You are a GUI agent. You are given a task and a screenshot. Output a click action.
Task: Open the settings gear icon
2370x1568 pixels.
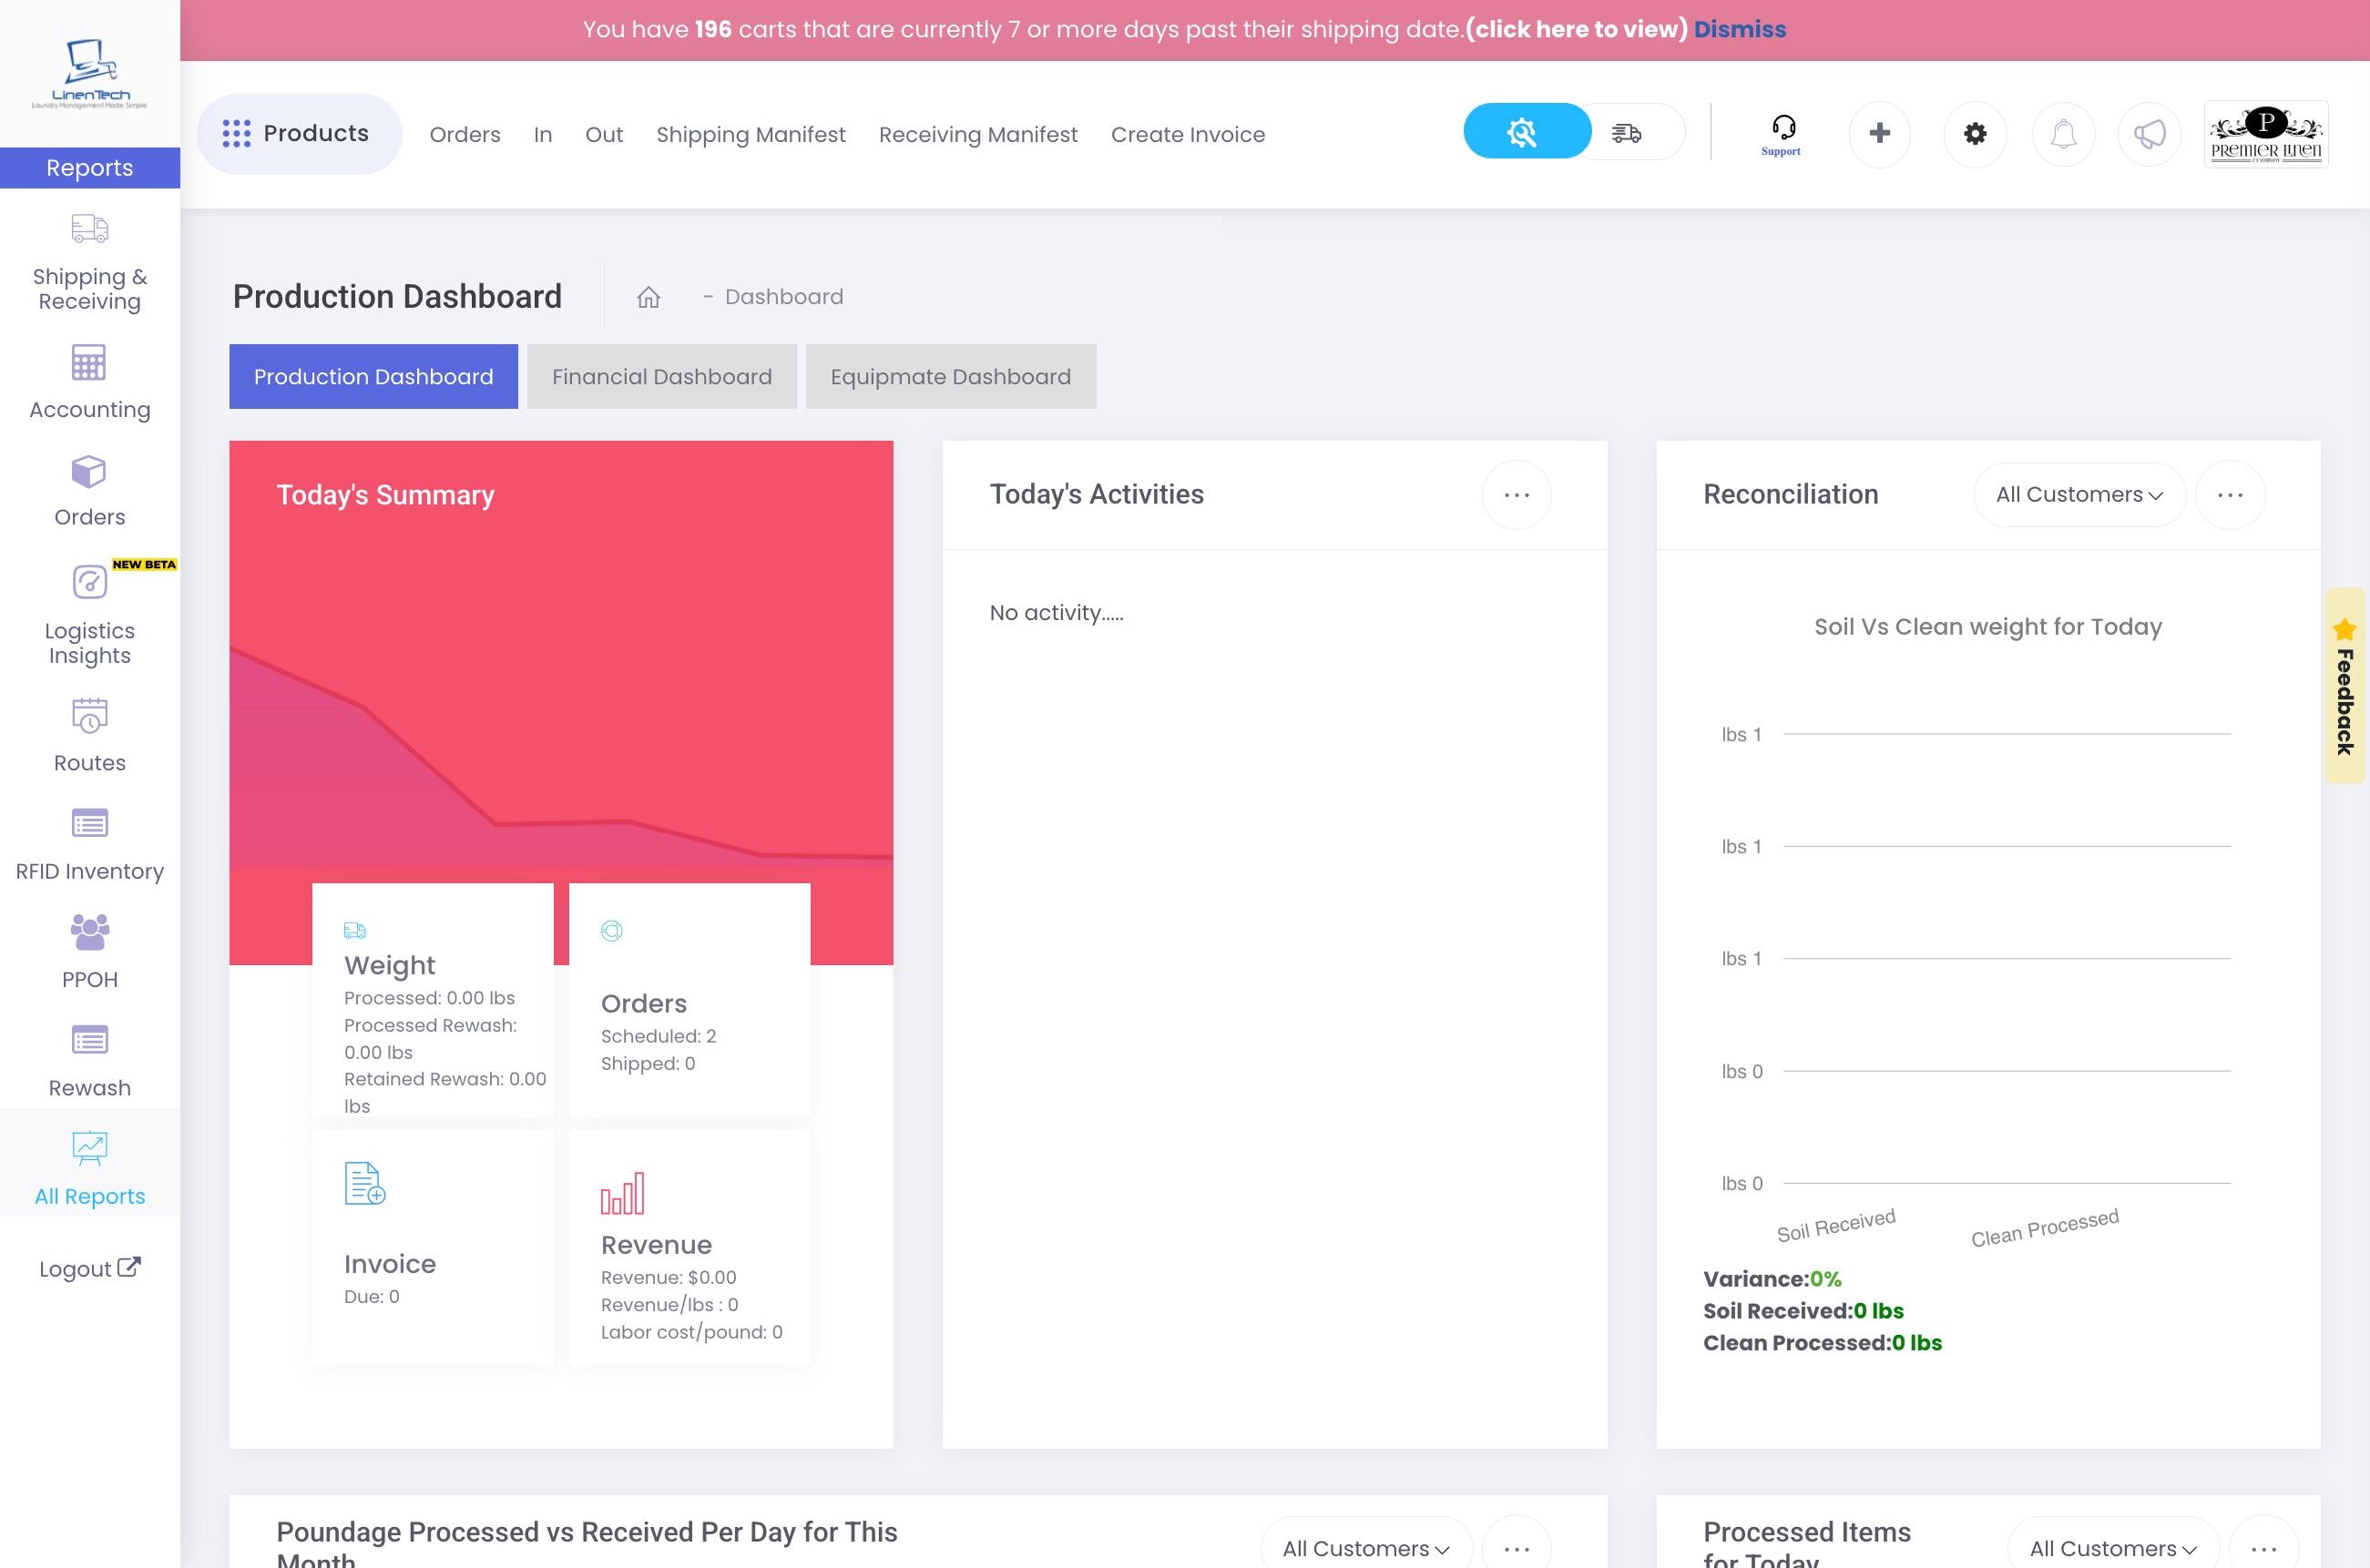1974,133
